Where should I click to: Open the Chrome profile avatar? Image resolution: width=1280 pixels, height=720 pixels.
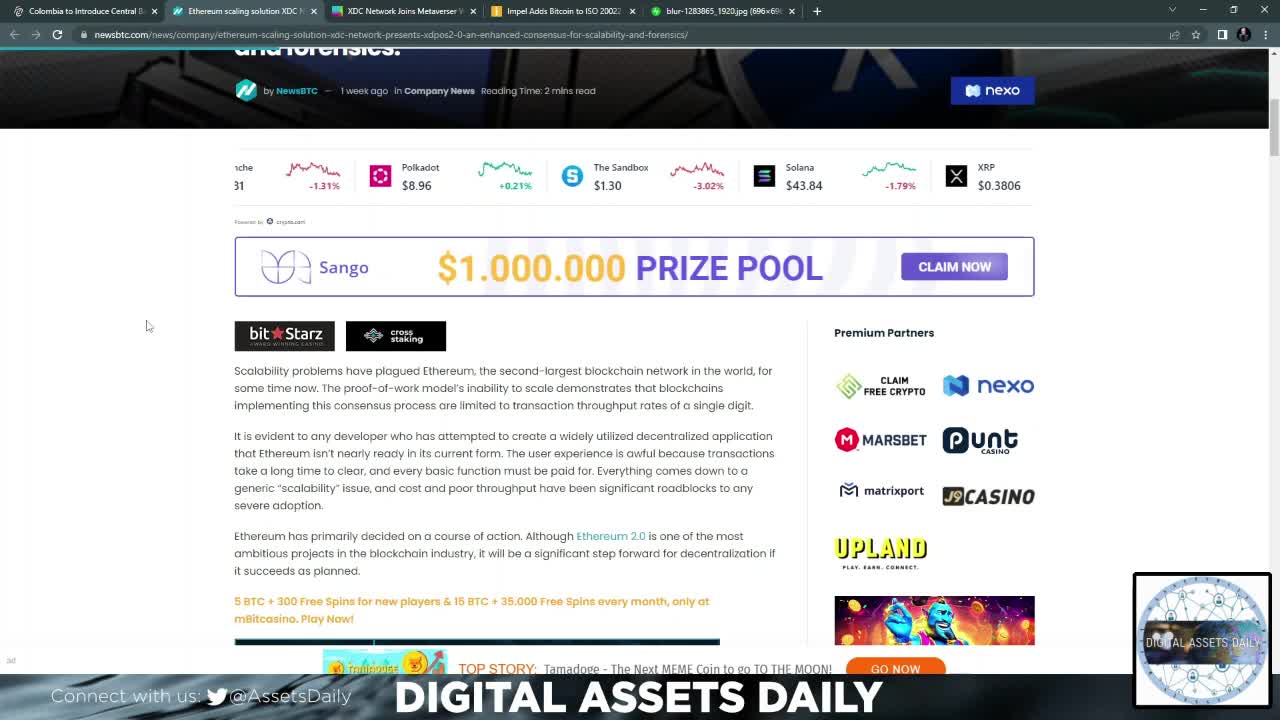coord(1243,34)
